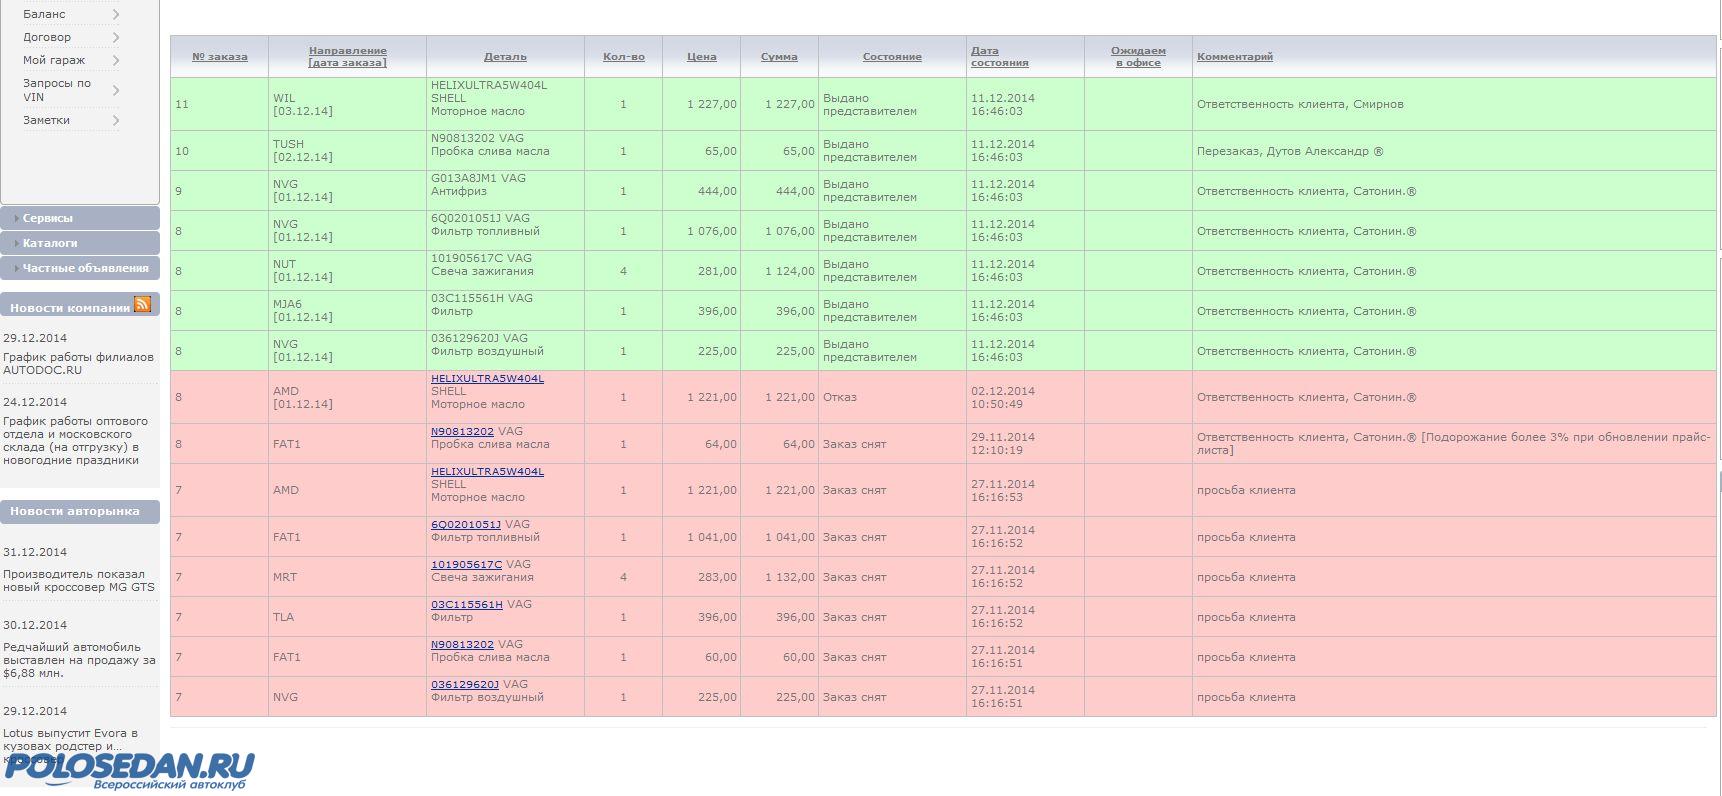Screen dimensions: 1722x796
Task: Open part link 101905617C
Action: point(466,564)
